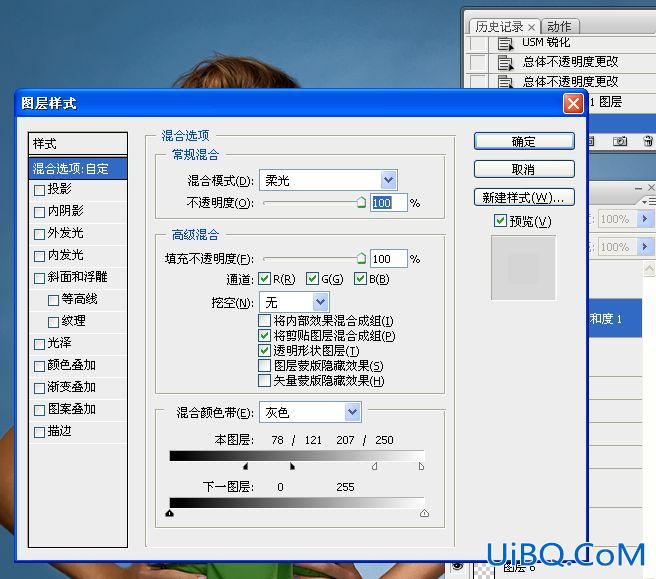Open the layer fill arrow in Layers panel

(x=645, y=247)
